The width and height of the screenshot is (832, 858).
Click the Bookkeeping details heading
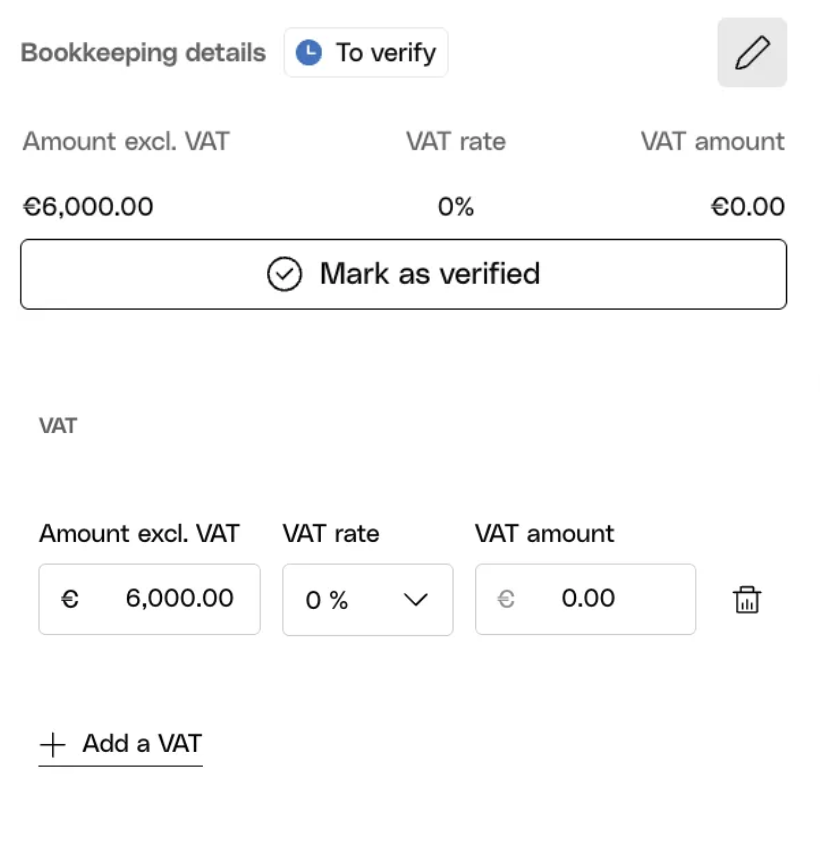click(143, 53)
